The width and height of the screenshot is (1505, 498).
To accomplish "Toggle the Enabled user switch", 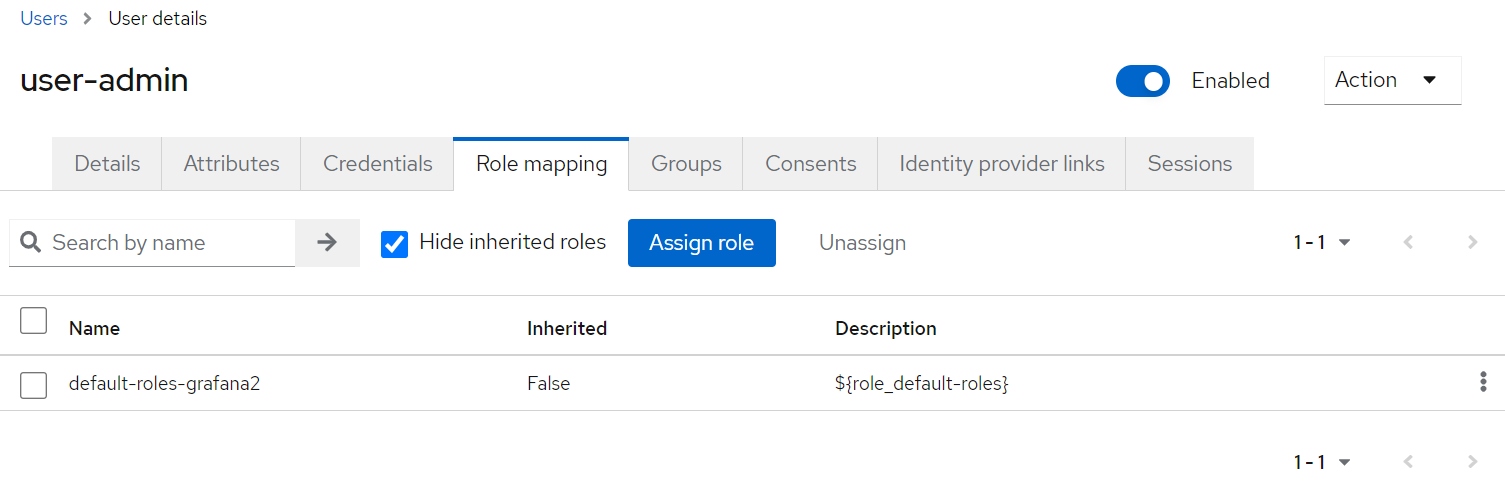I will pyautogui.click(x=1142, y=81).
